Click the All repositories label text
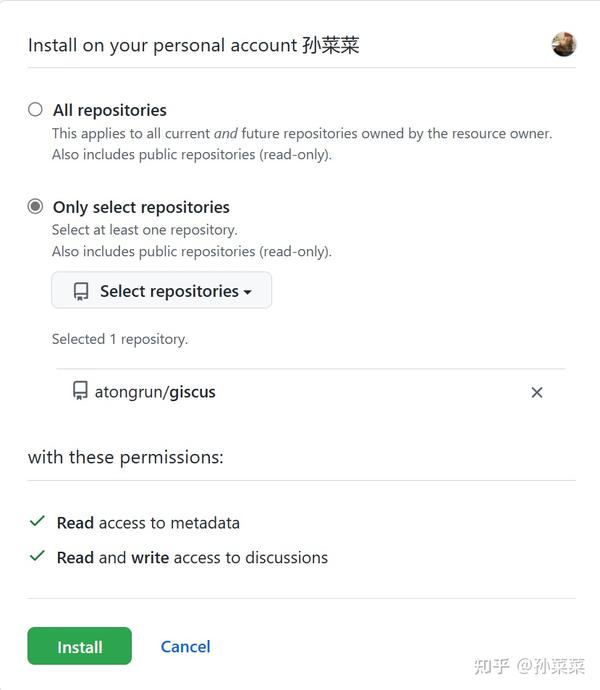Image resolution: width=600 pixels, height=690 pixels. point(110,110)
